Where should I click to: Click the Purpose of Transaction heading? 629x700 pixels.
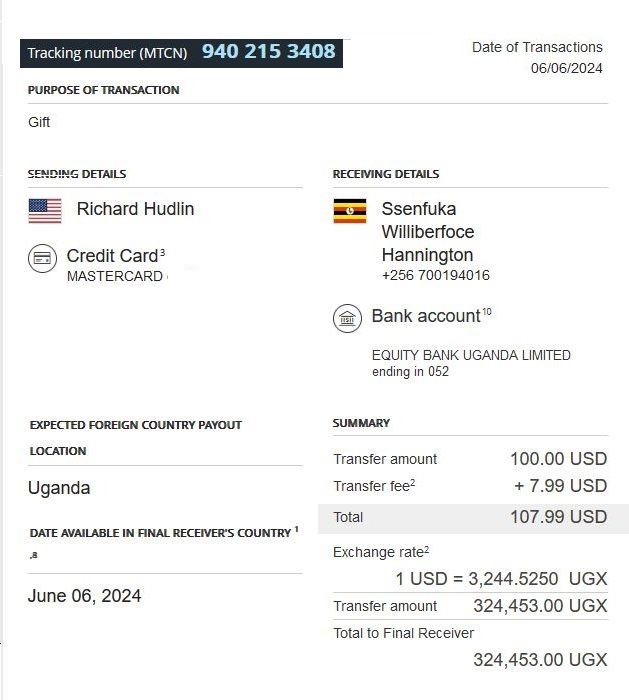[x=103, y=90]
